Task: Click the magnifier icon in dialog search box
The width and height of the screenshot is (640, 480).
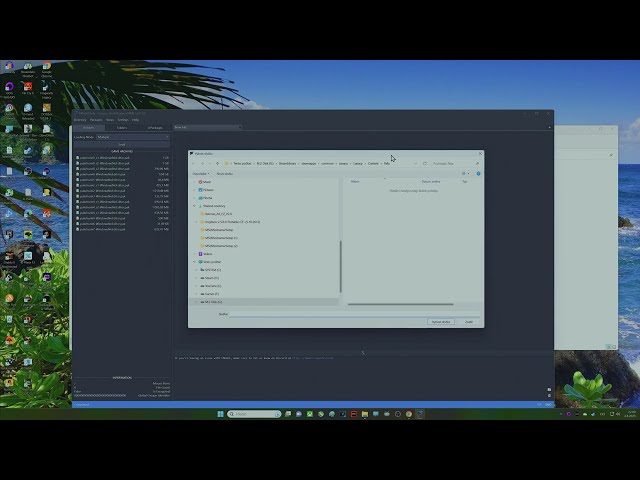Action: 477,164
